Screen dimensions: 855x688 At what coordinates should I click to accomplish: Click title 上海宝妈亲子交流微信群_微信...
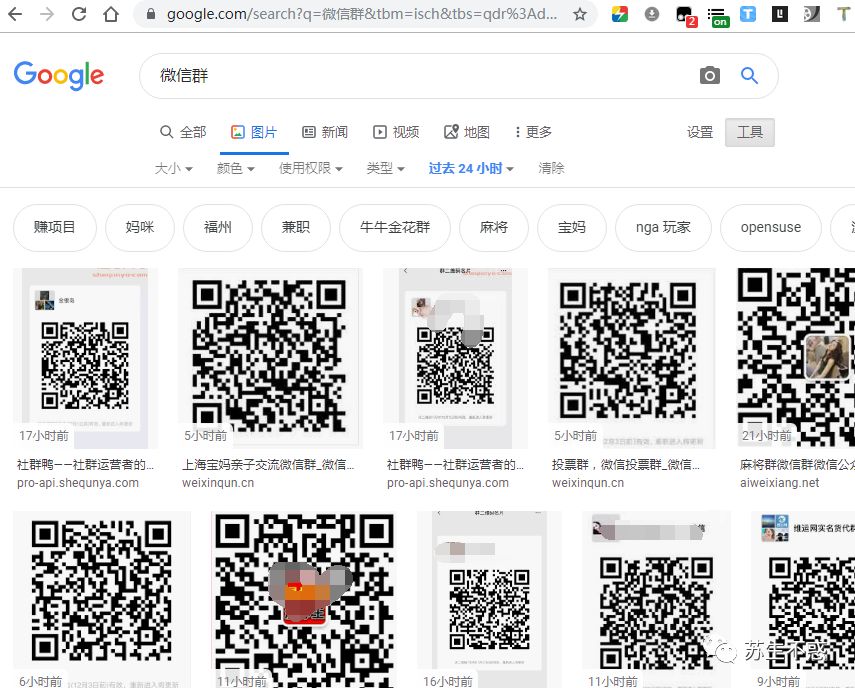268,464
